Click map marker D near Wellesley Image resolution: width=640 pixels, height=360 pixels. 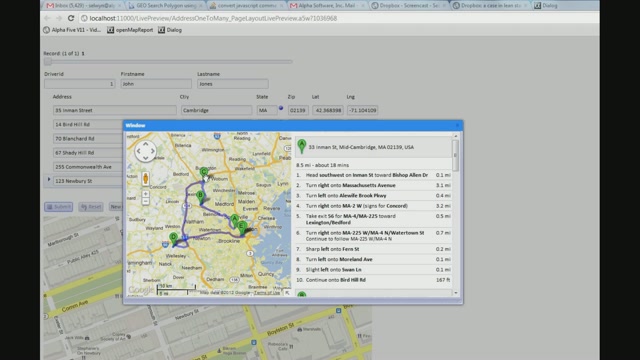[x=173, y=239]
